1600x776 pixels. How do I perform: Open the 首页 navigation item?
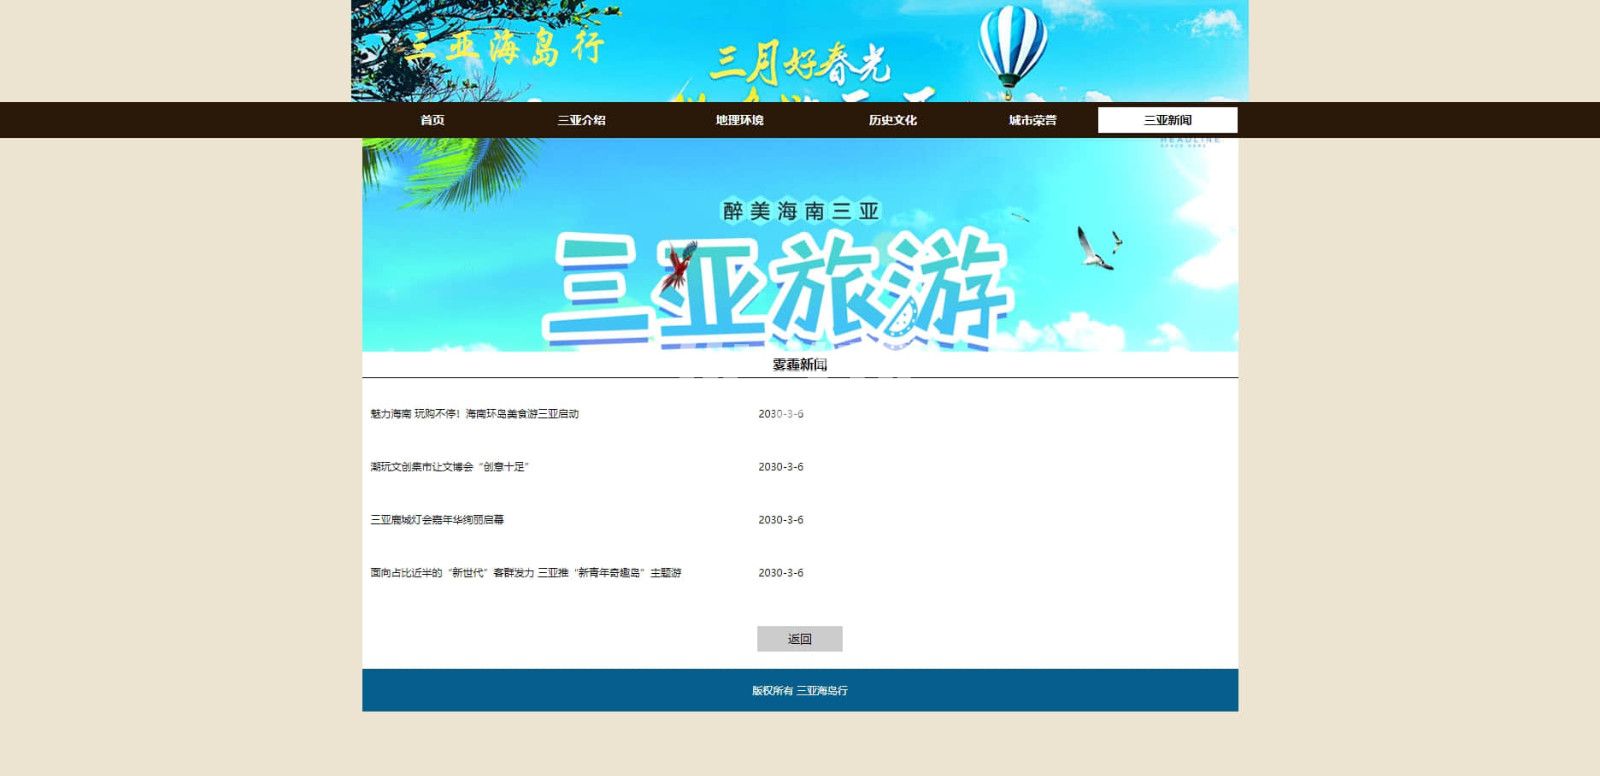pos(432,120)
